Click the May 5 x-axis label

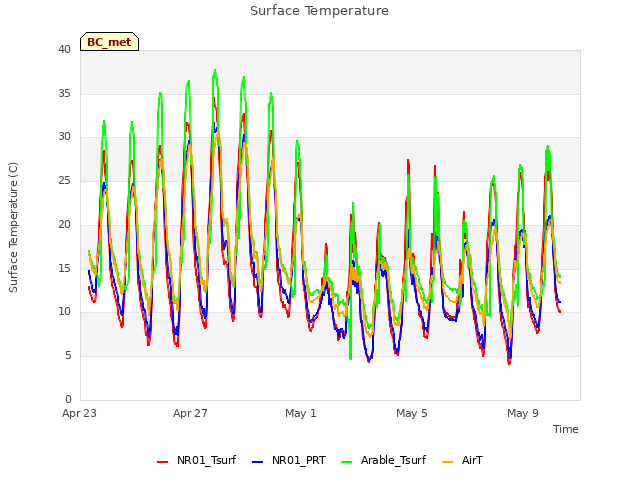pos(412,413)
